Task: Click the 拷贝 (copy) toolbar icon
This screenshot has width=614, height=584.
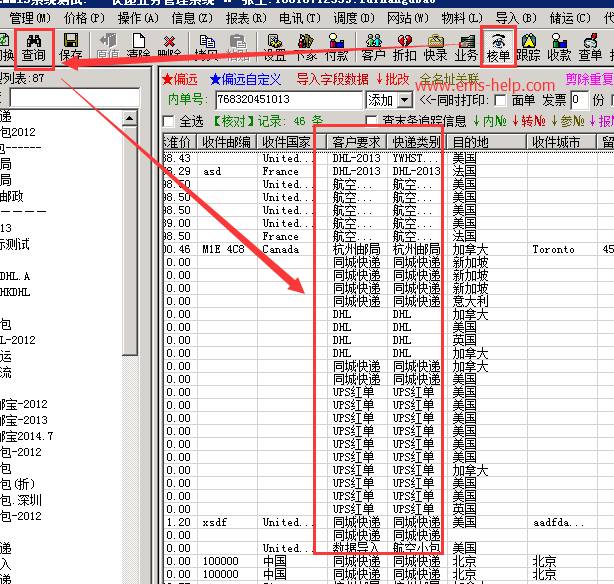Action: coord(206,48)
